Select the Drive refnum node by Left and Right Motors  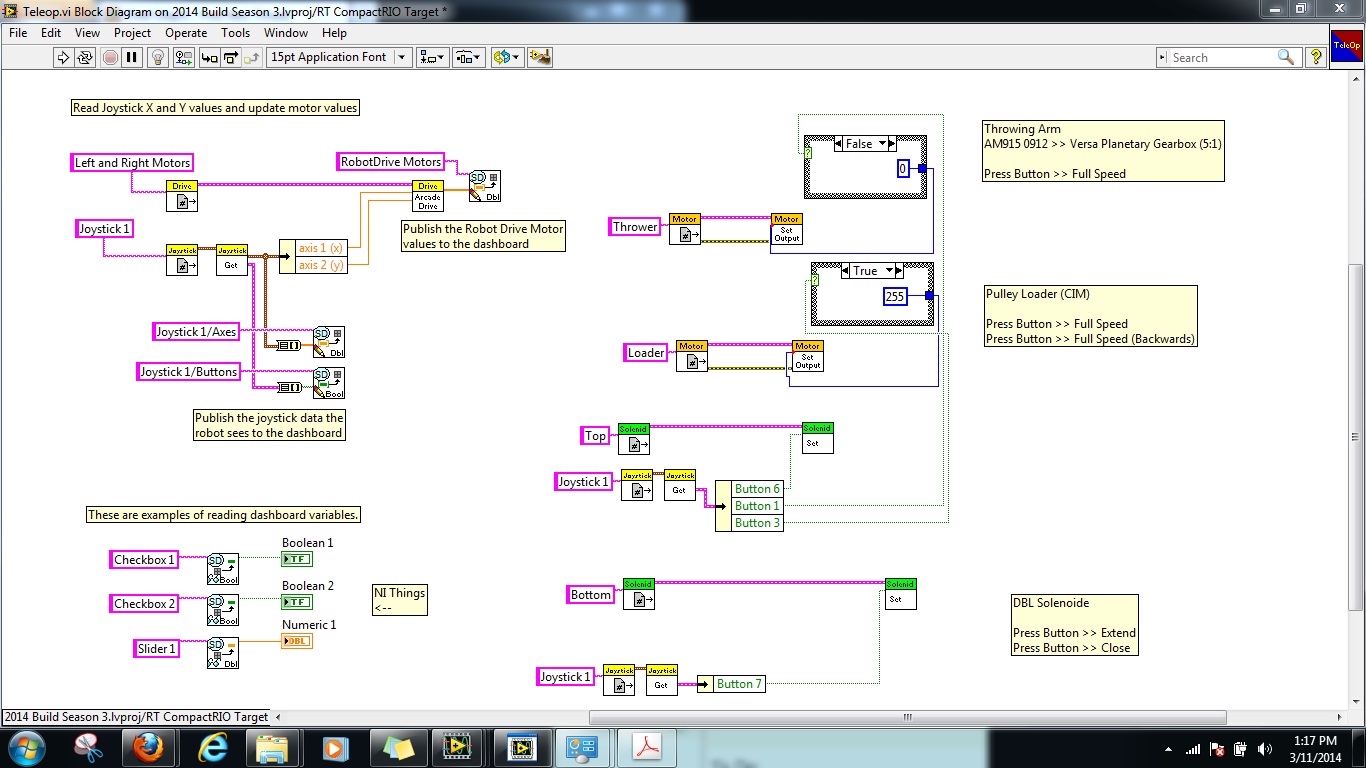tap(182, 196)
